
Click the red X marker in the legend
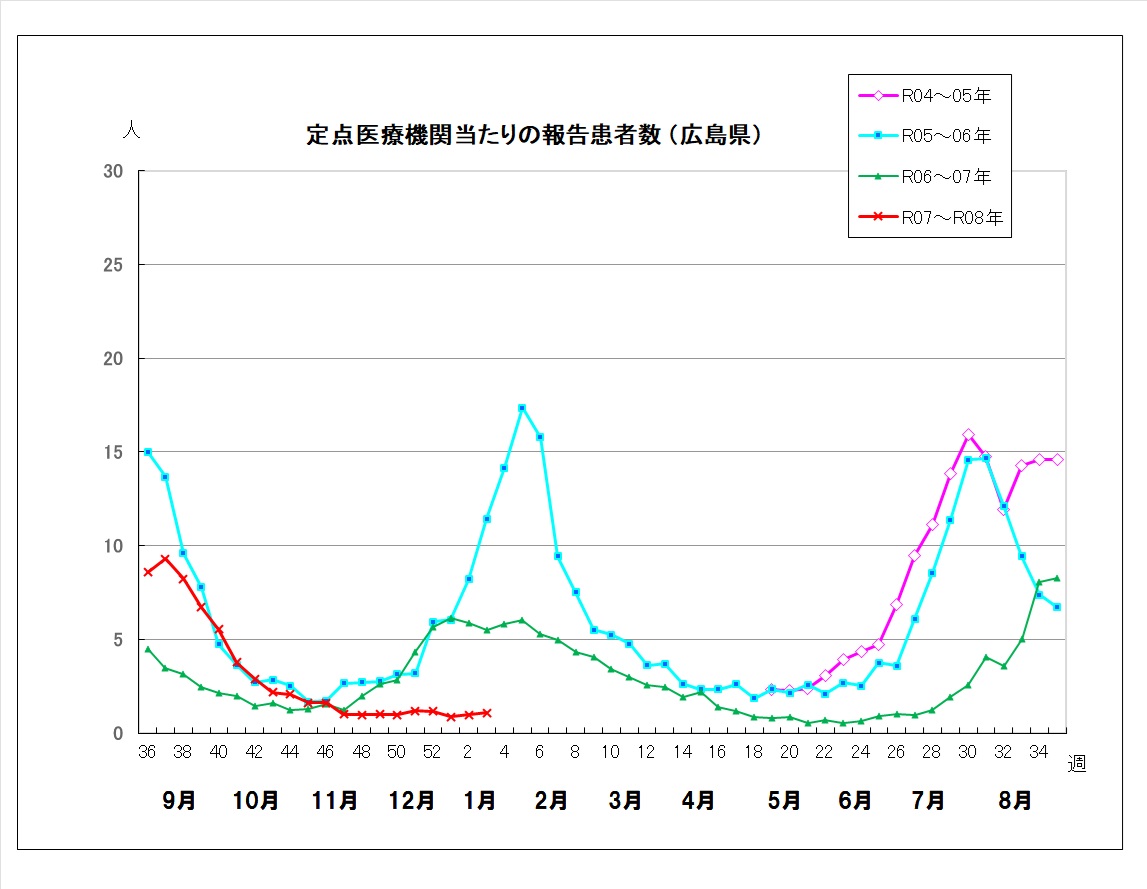pyautogui.click(x=877, y=217)
